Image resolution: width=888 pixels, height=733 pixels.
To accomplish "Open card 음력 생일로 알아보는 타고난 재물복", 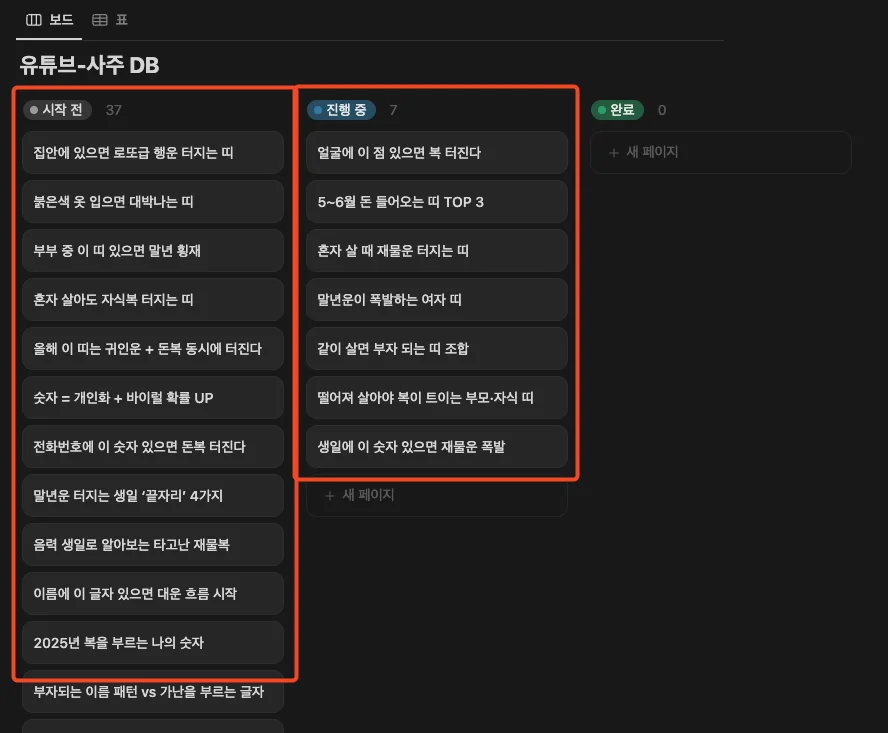I will pyautogui.click(x=153, y=544).
